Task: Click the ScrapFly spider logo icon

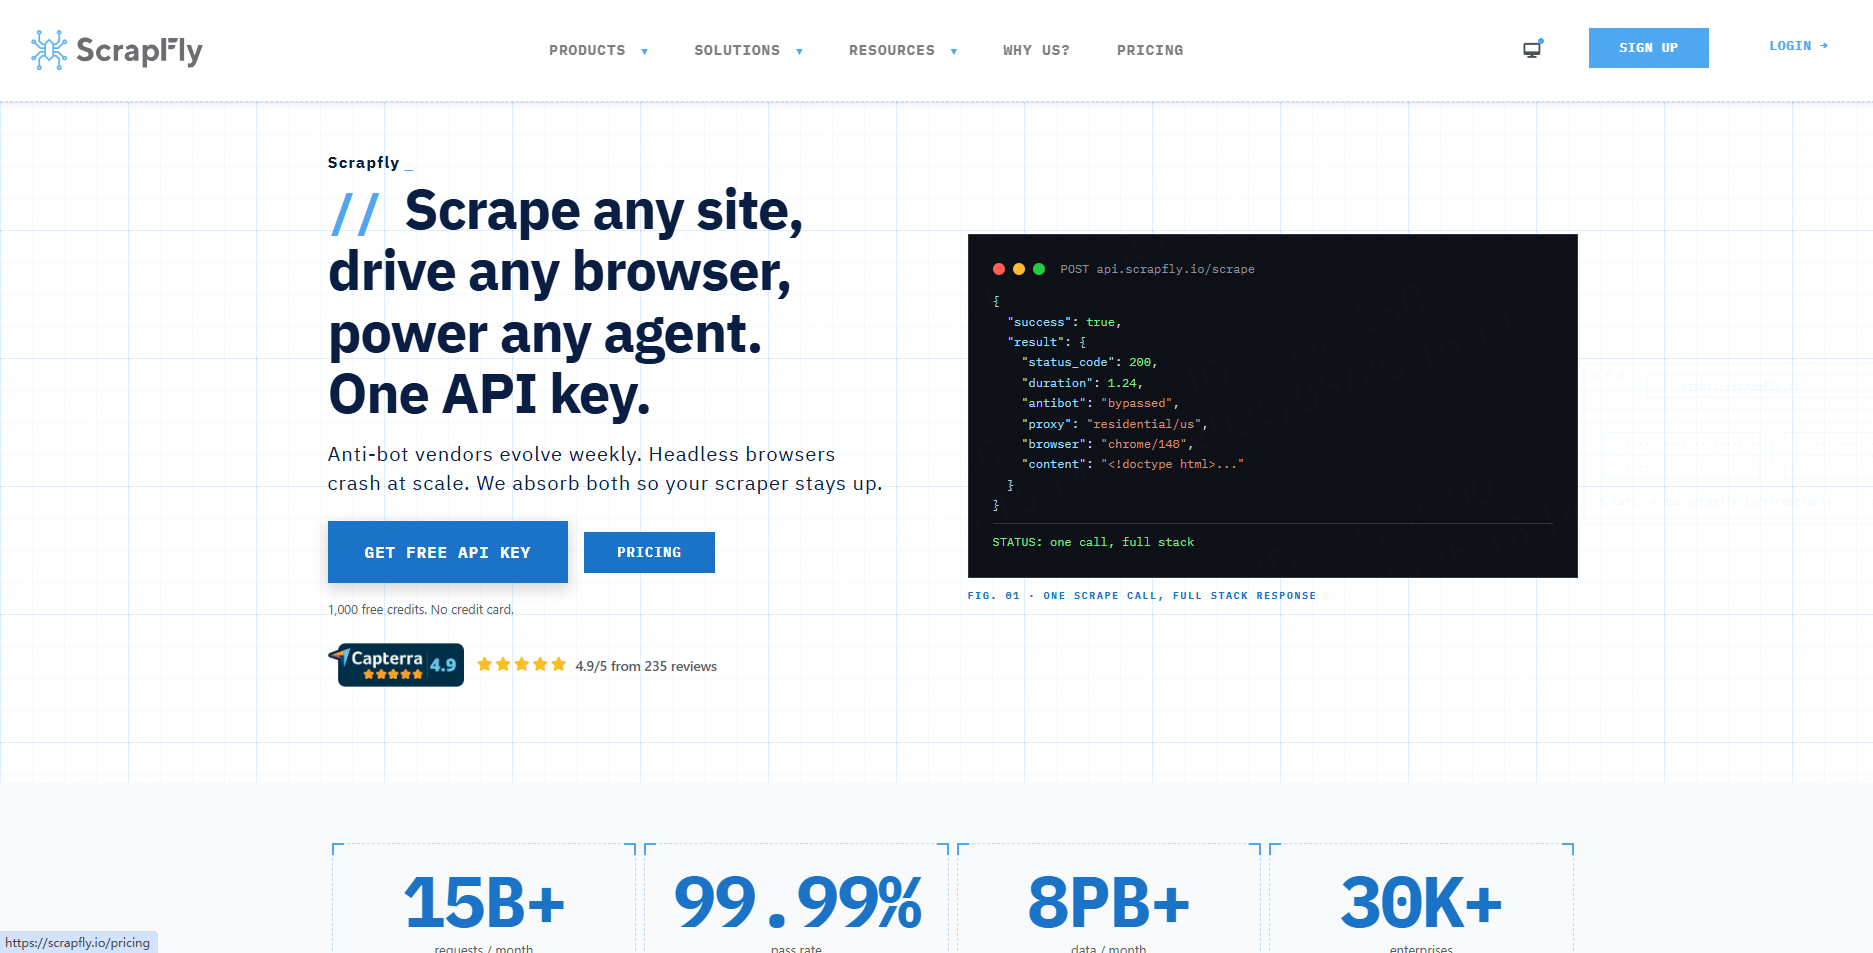Action: pos(49,50)
